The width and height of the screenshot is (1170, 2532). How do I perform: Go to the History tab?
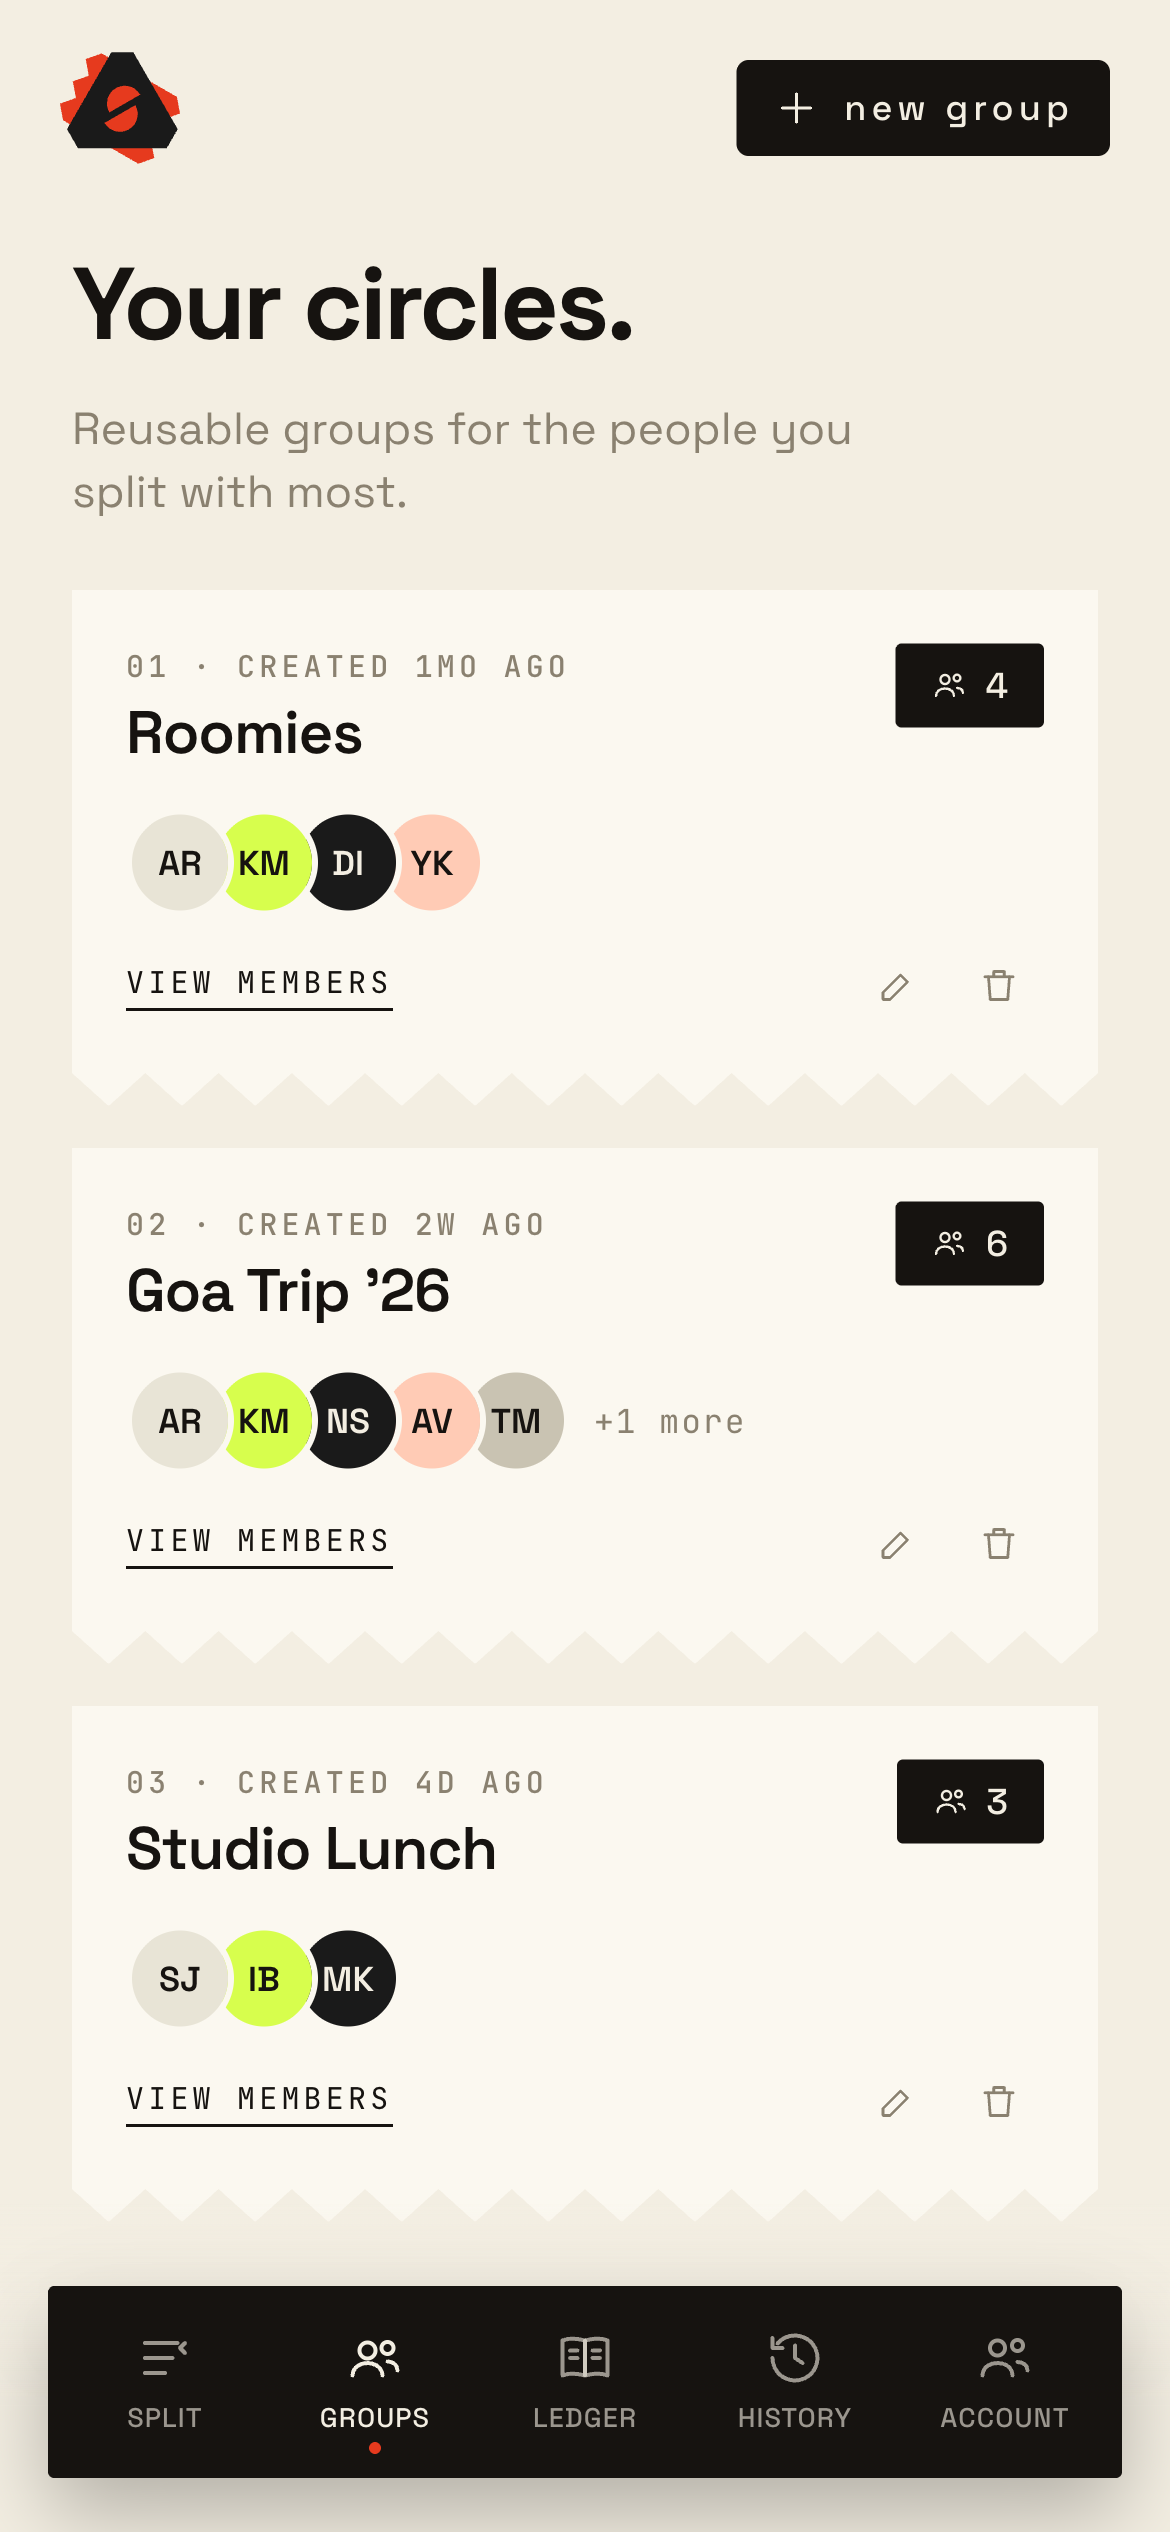click(795, 2383)
